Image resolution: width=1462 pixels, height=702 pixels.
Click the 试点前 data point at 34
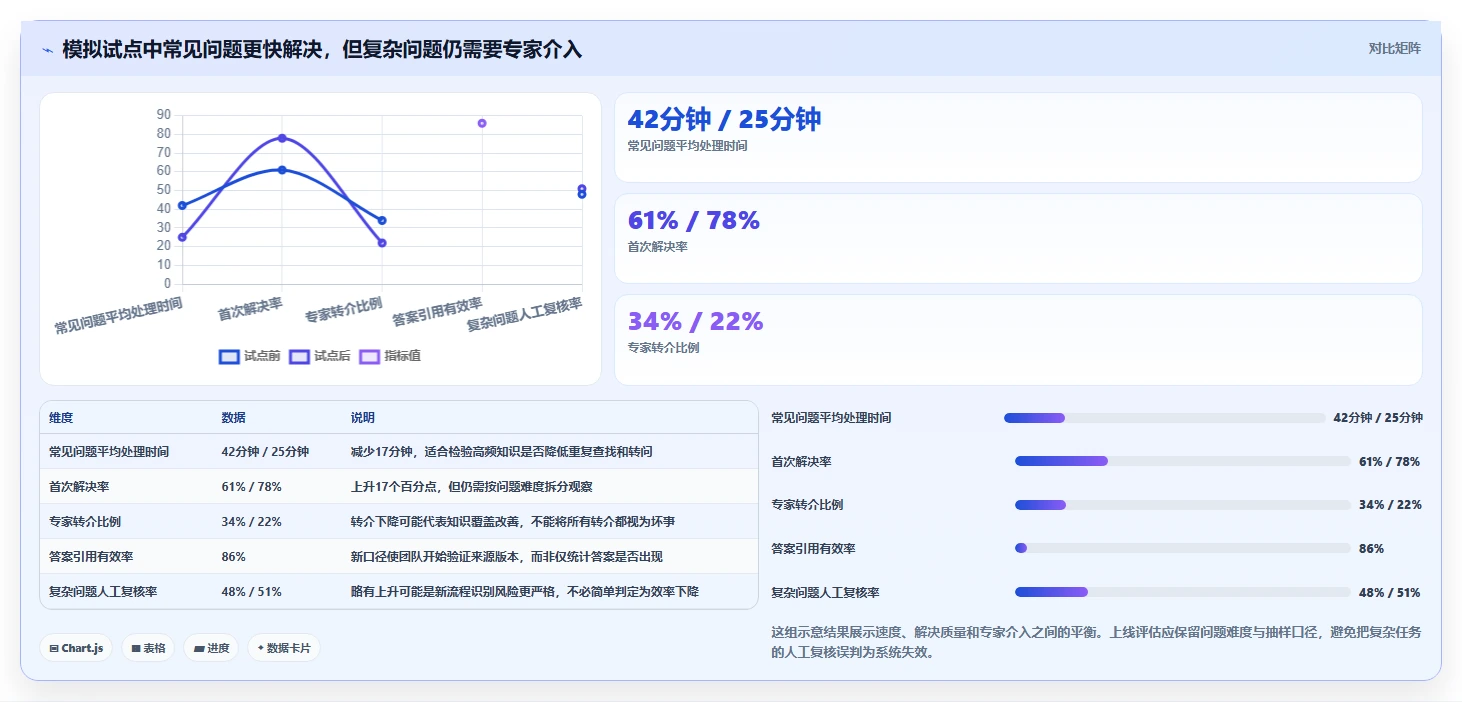click(382, 221)
